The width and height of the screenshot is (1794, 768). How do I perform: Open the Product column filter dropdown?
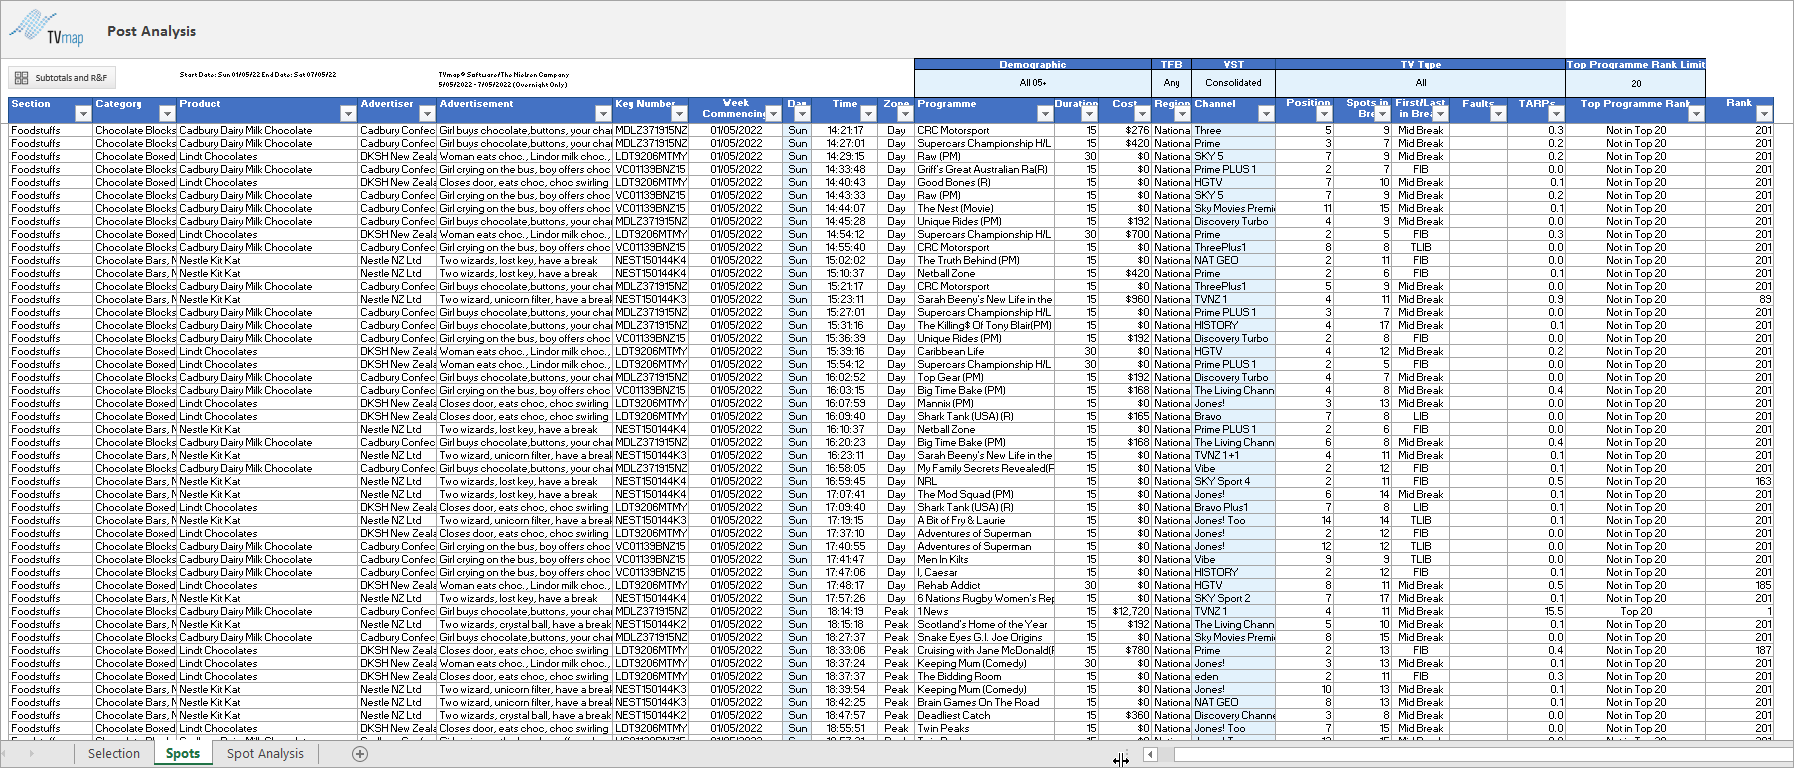(348, 114)
